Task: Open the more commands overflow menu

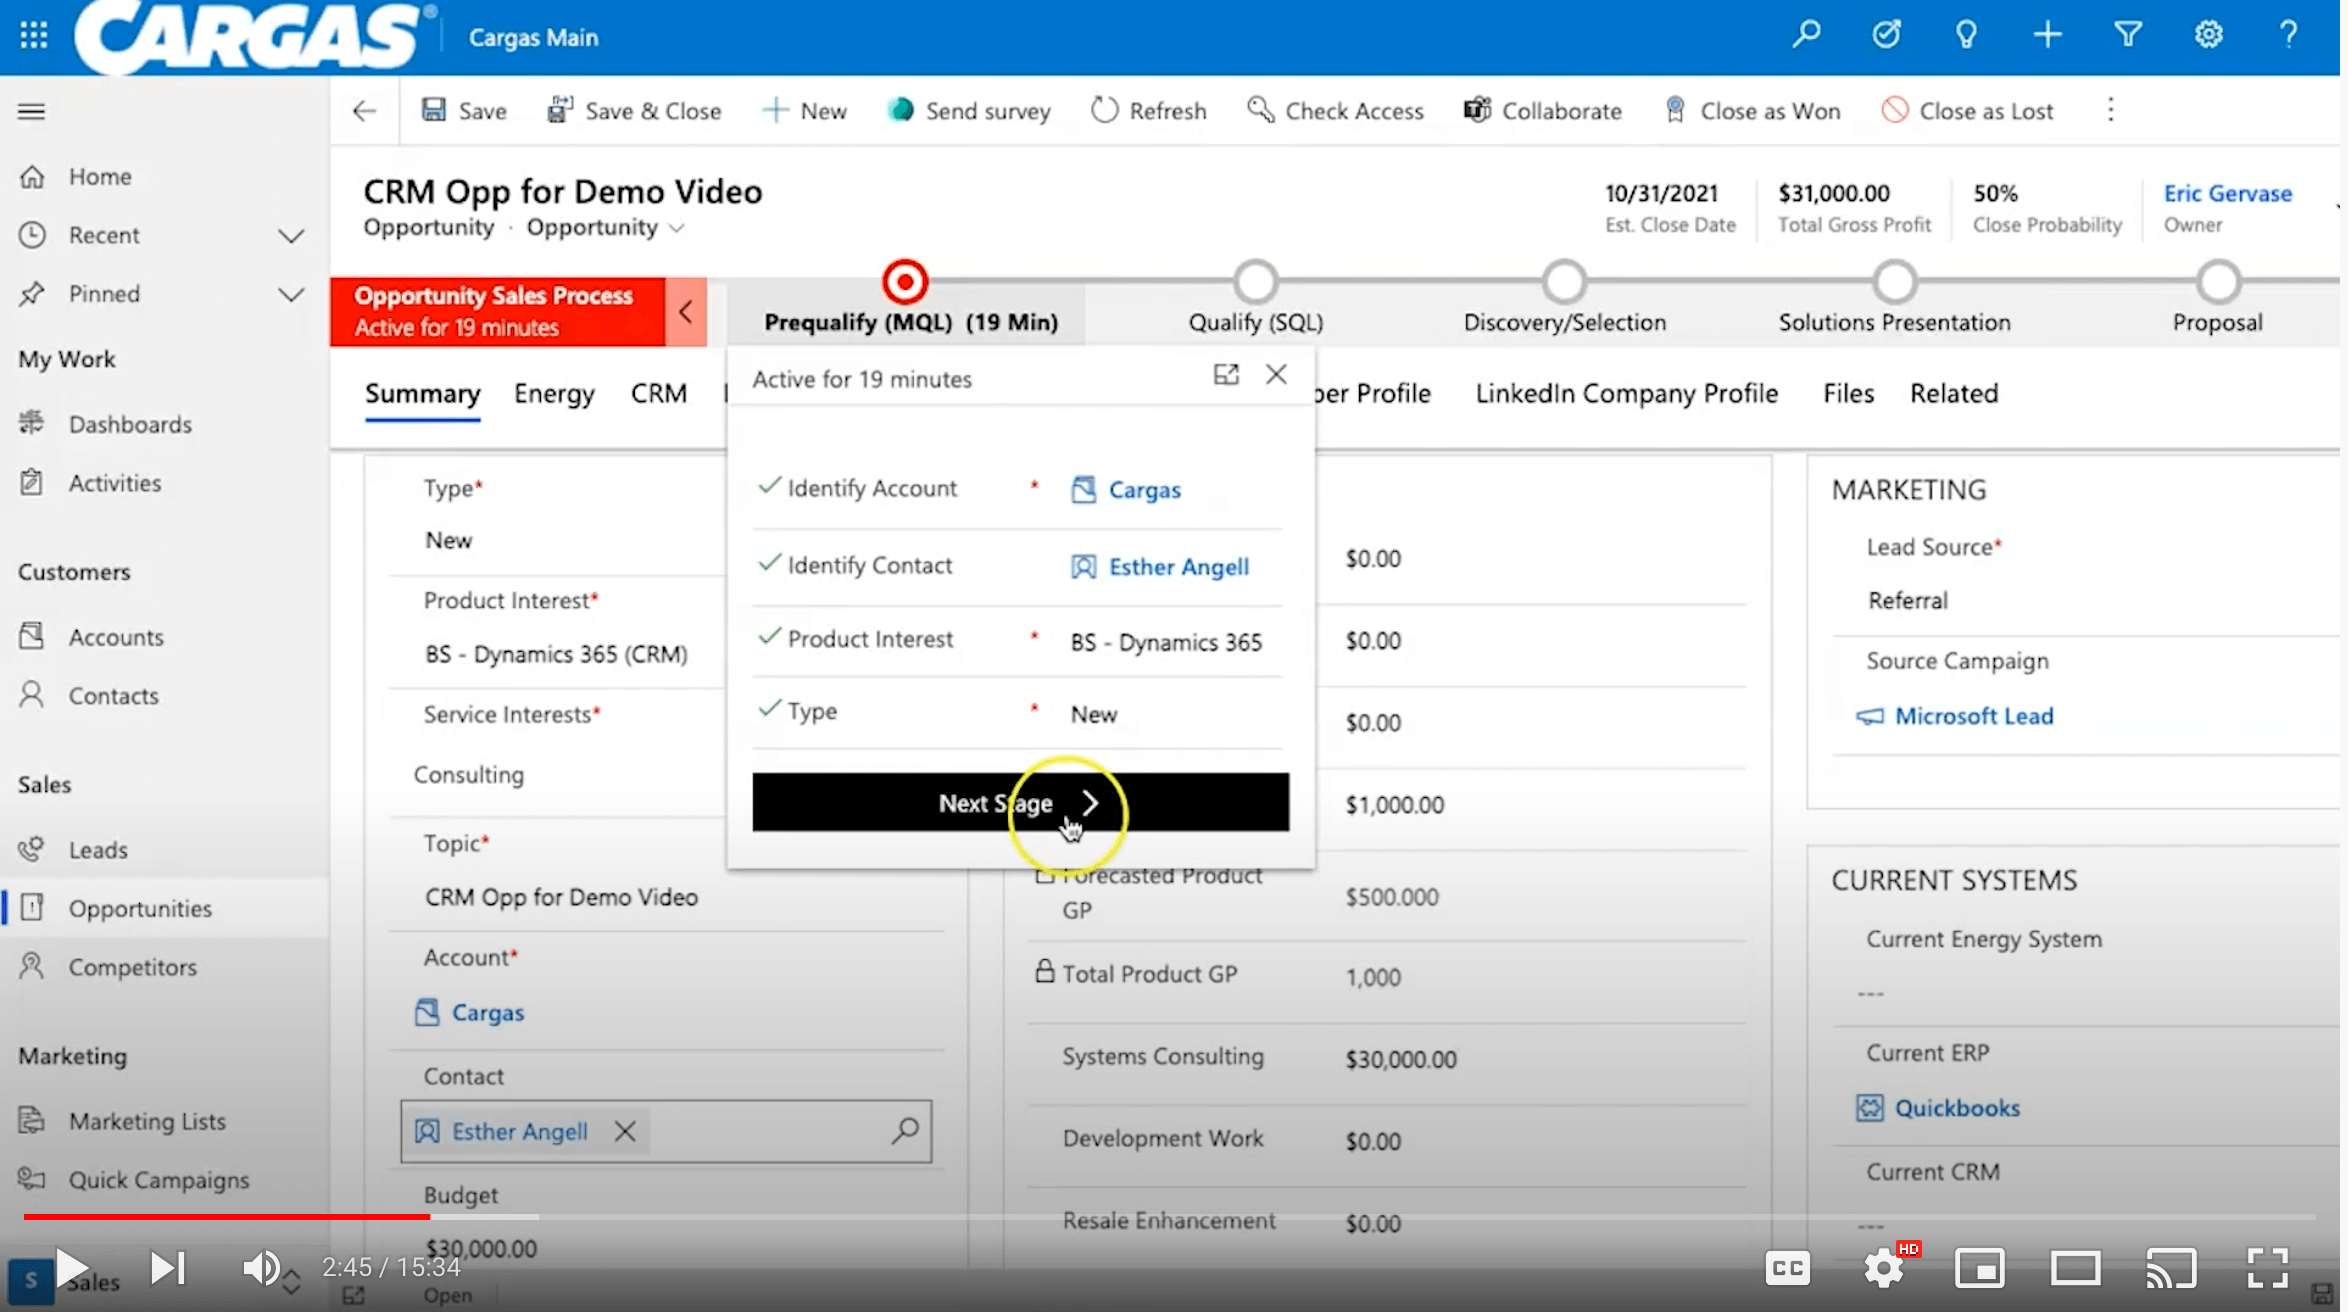Action: [2111, 110]
